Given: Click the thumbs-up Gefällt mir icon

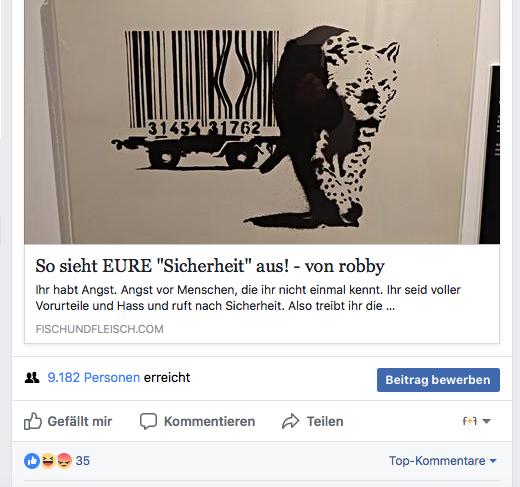Looking at the screenshot, I should tap(33, 421).
